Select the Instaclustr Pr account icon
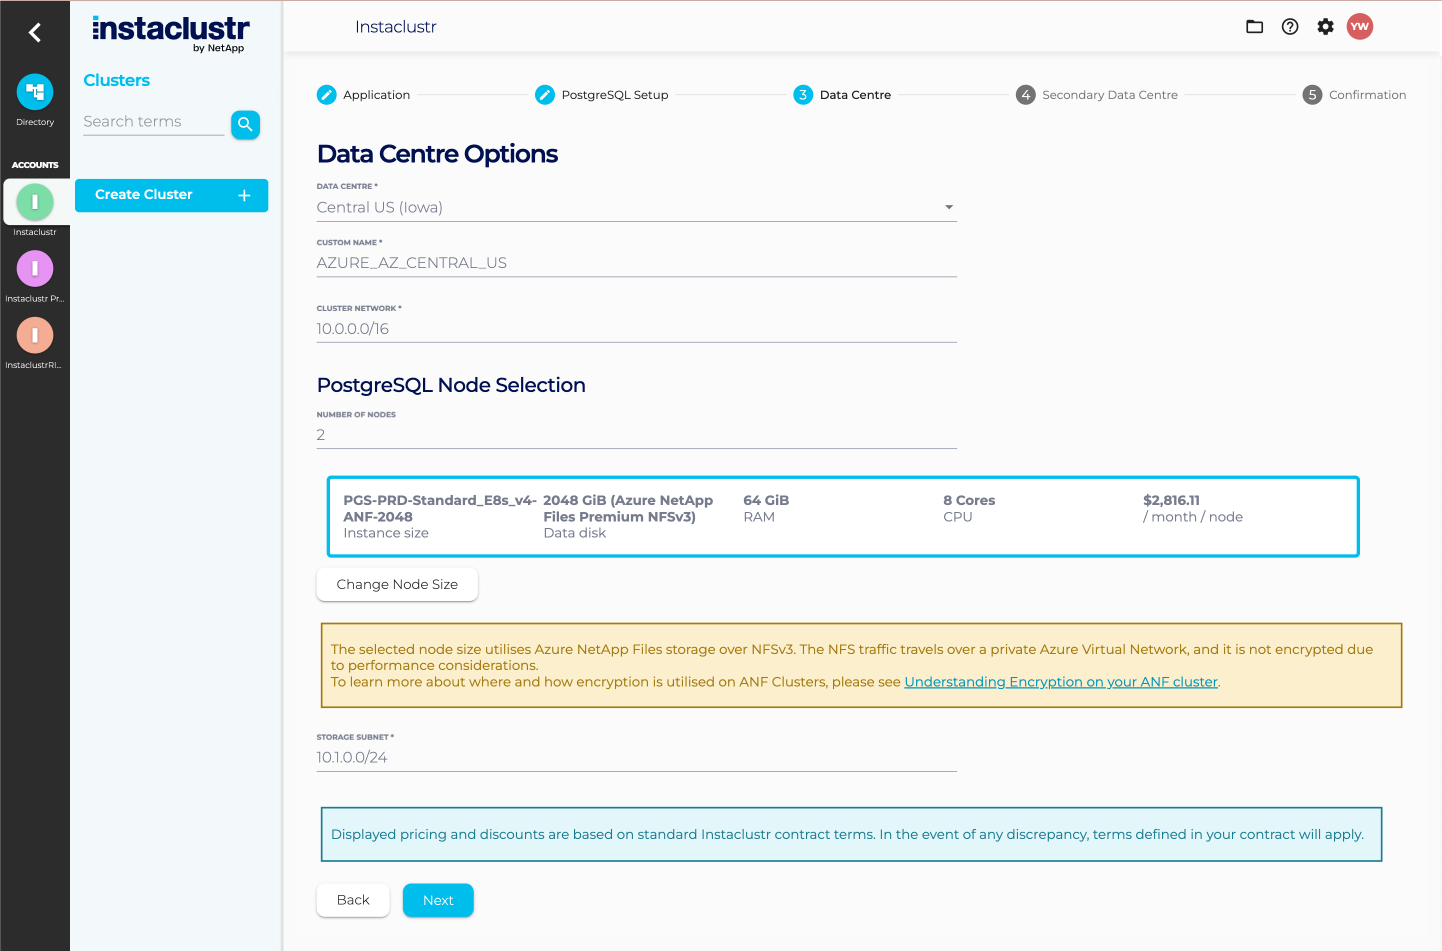Screen dimensions: 1442x951 [x=35, y=268]
